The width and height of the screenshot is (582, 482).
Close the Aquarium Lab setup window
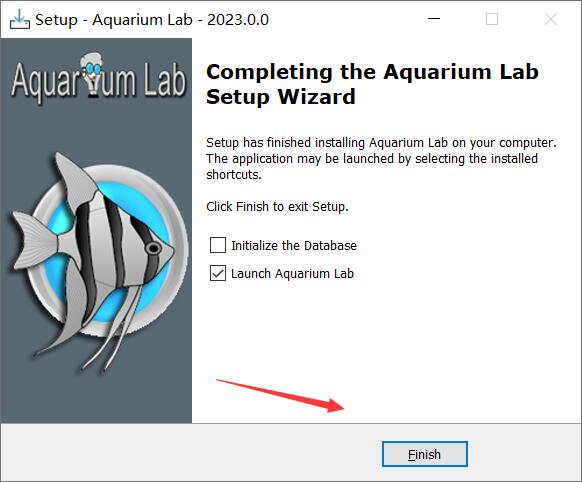[x=550, y=19]
